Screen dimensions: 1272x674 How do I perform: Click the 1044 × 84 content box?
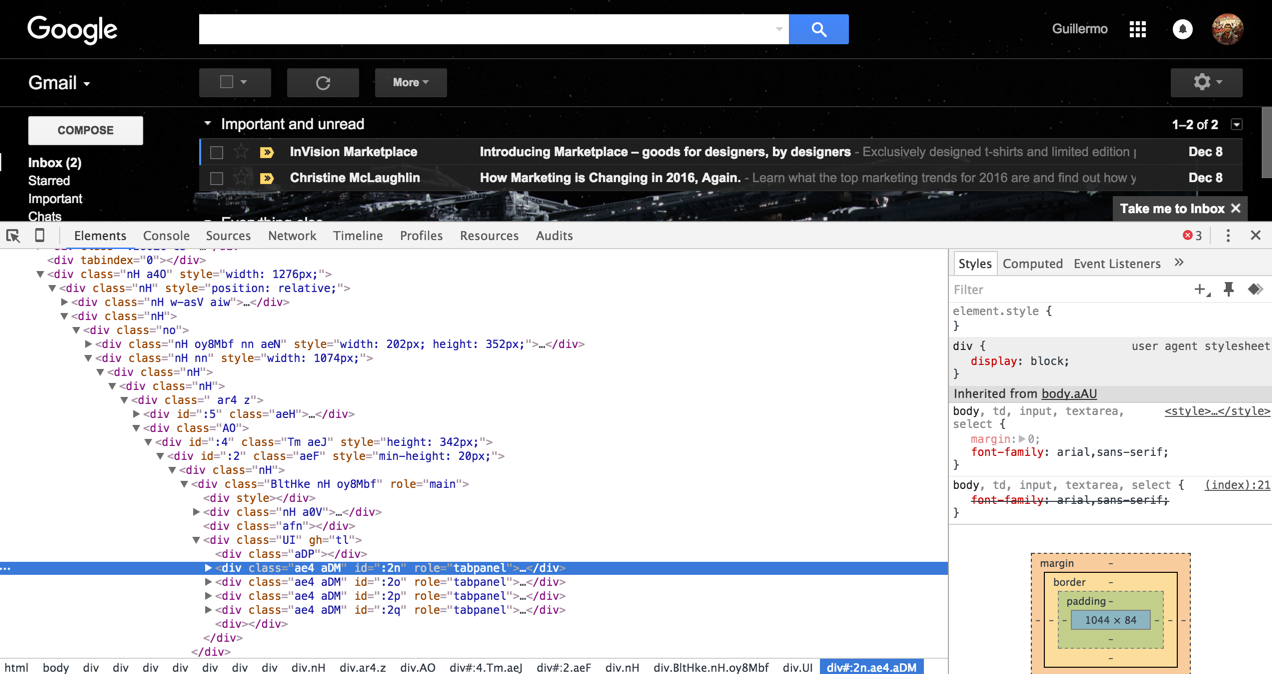click(1110, 620)
